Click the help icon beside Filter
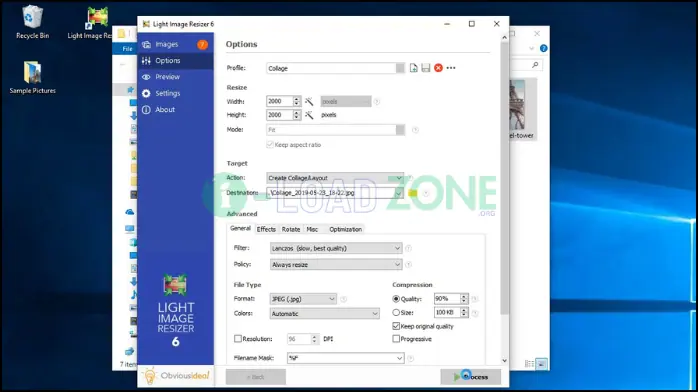The width and height of the screenshot is (698, 392). pyautogui.click(x=408, y=248)
